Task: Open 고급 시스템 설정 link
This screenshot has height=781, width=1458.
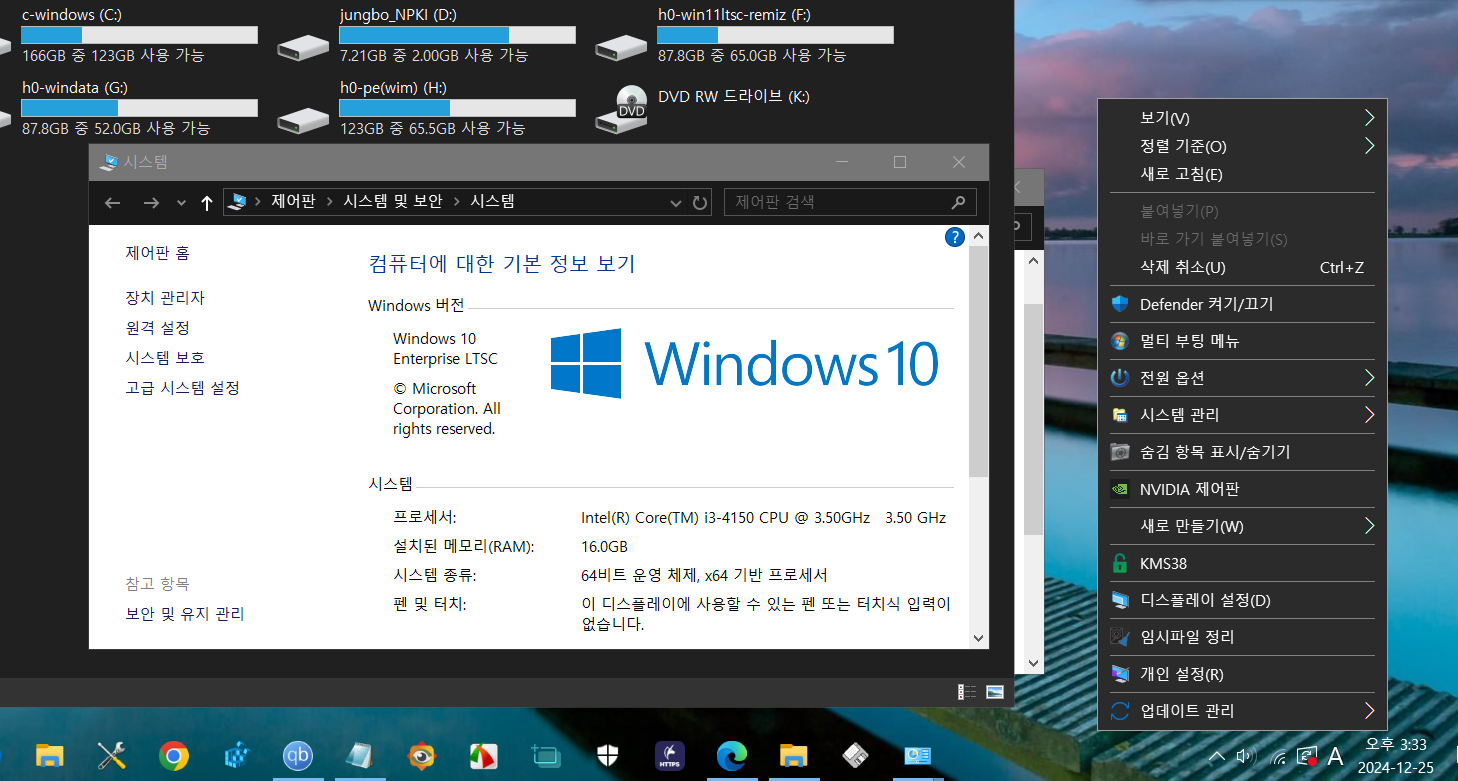Action: 182,388
